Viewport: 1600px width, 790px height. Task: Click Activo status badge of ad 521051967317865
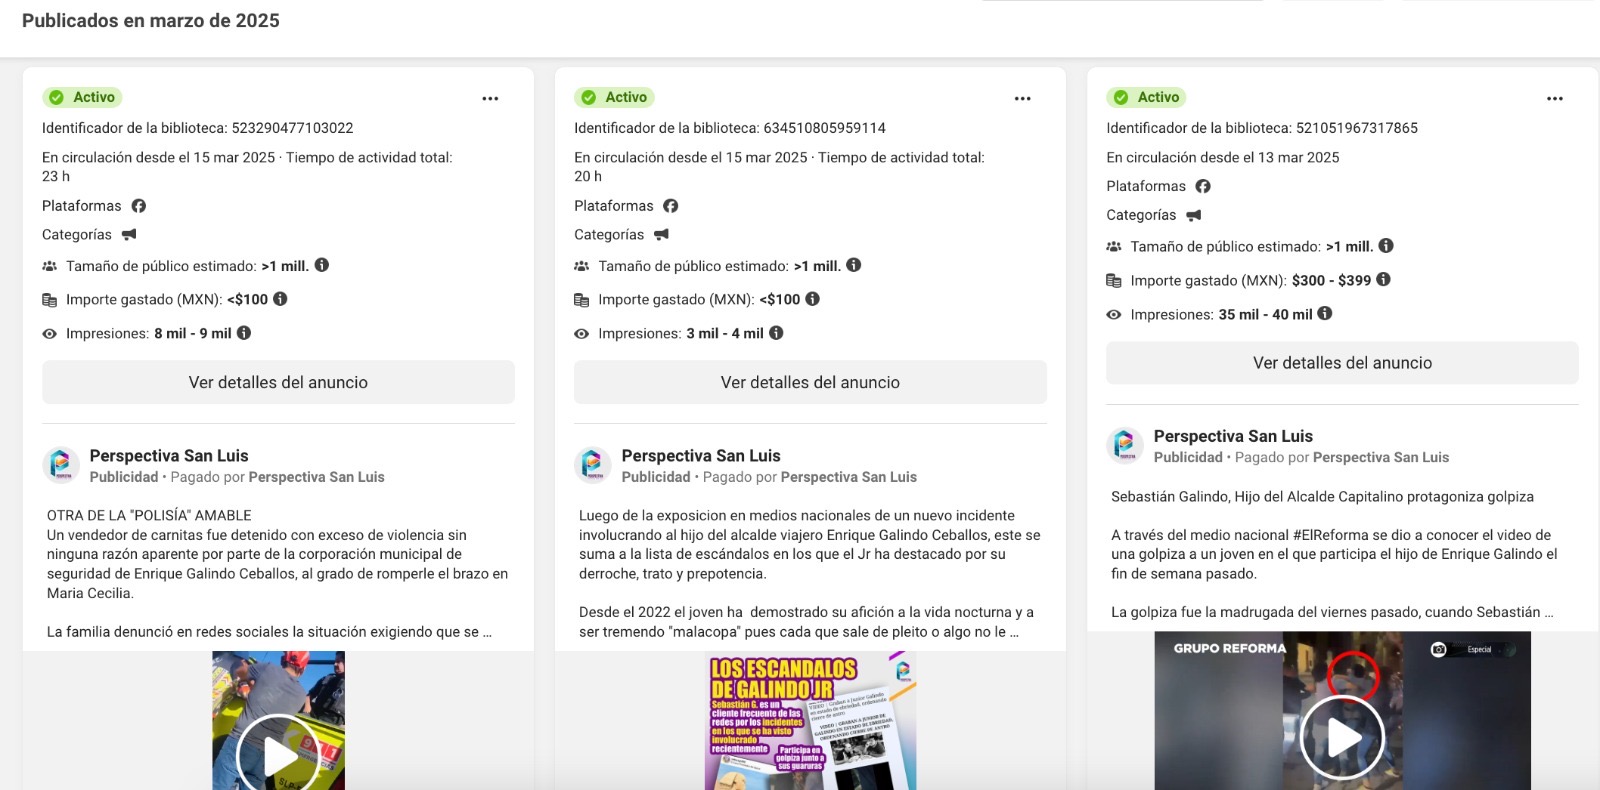[1147, 97]
